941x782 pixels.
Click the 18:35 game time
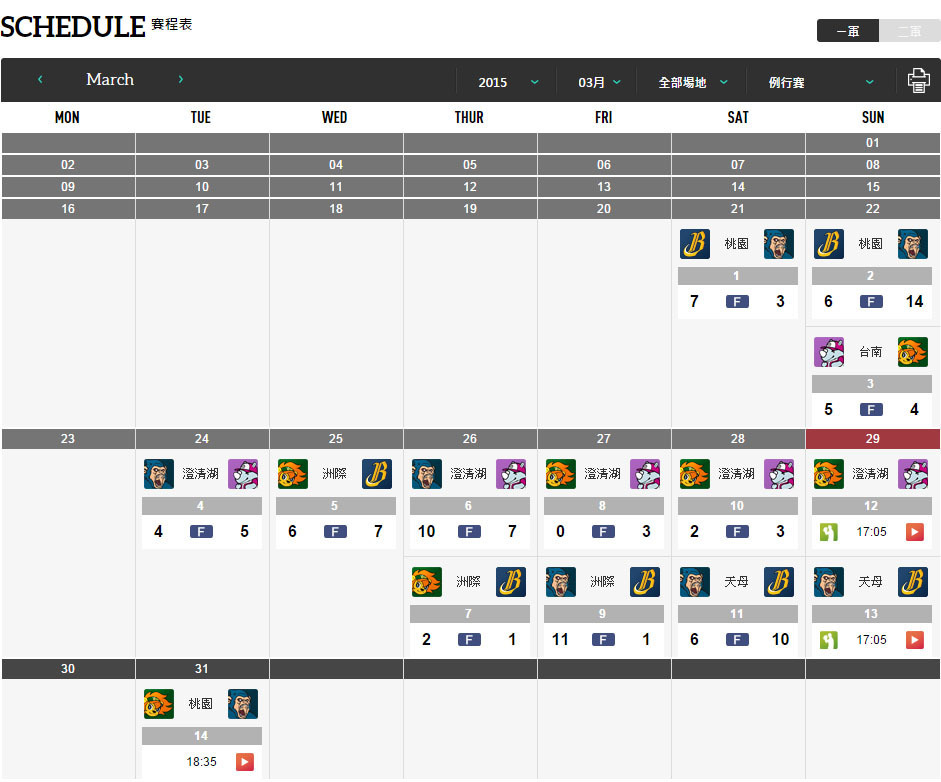coord(201,762)
